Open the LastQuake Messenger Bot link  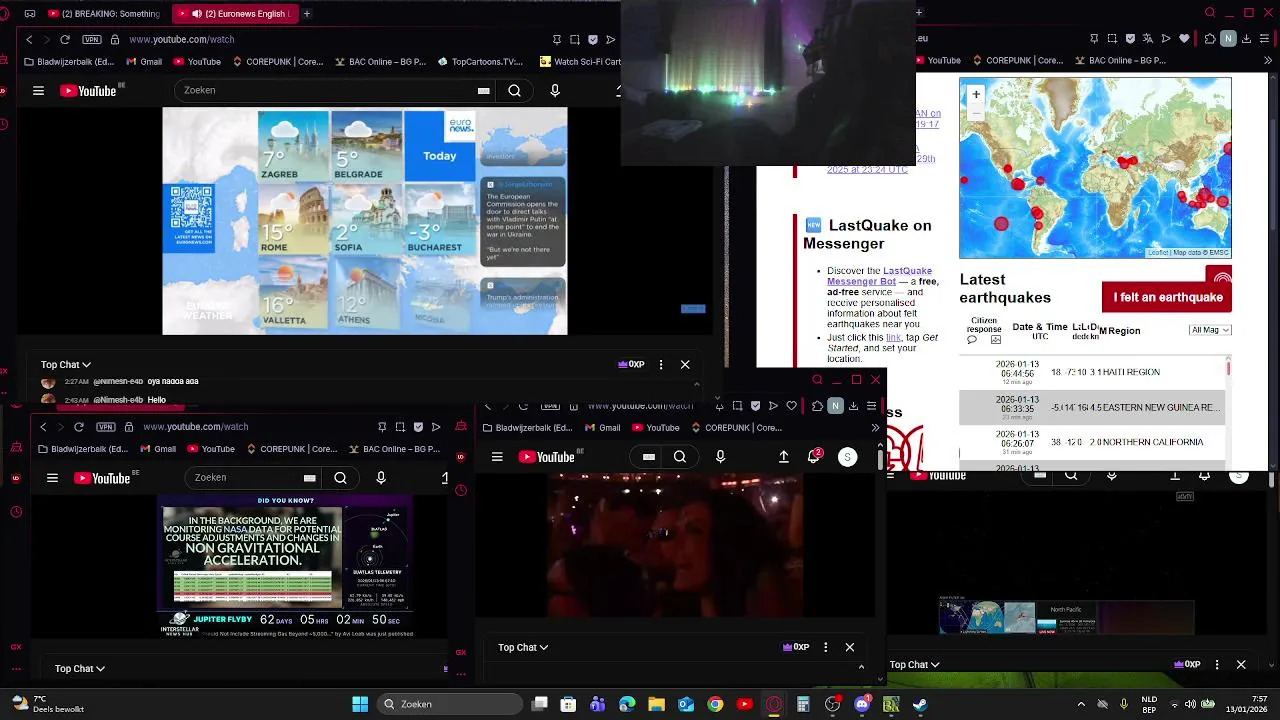(879, 276)
